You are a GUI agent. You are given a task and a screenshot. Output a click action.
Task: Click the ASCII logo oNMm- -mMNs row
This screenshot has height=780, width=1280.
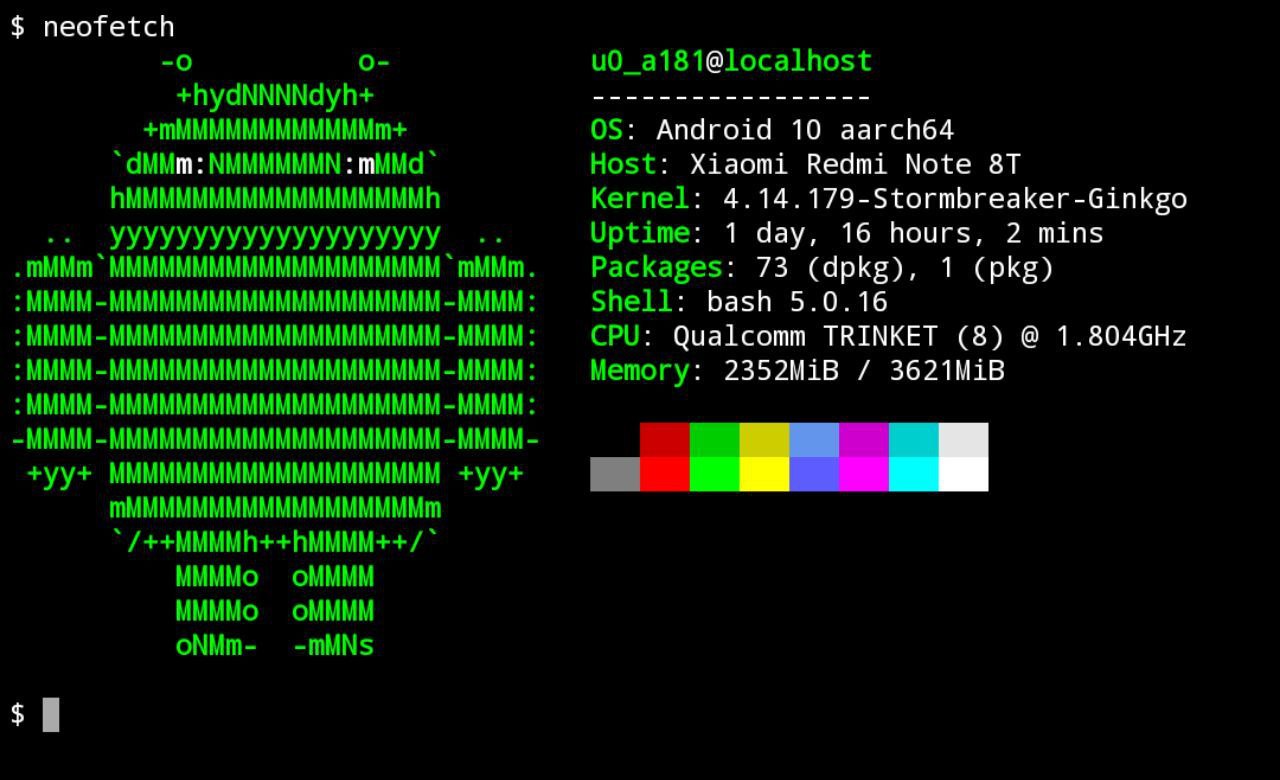(275, 645)
